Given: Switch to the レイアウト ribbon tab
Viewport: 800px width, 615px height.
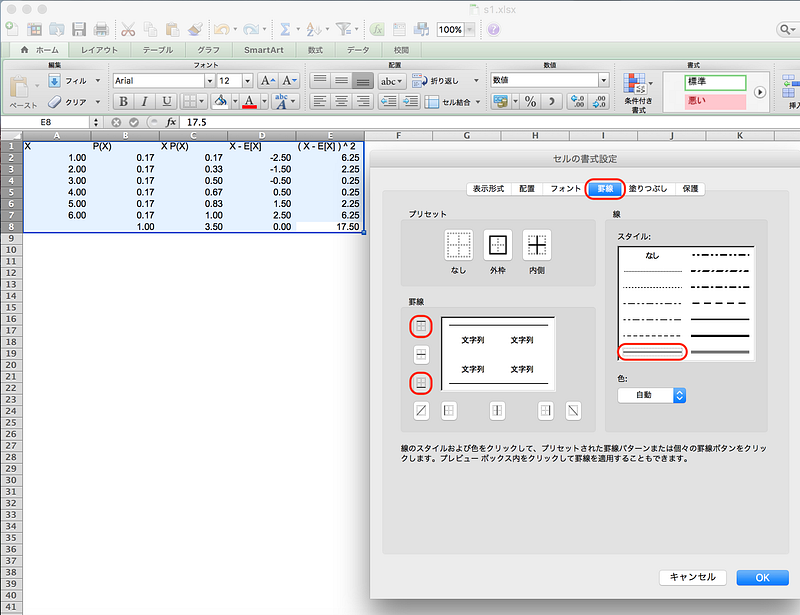Looking at the screenshot, I should (x=99, y=50).
